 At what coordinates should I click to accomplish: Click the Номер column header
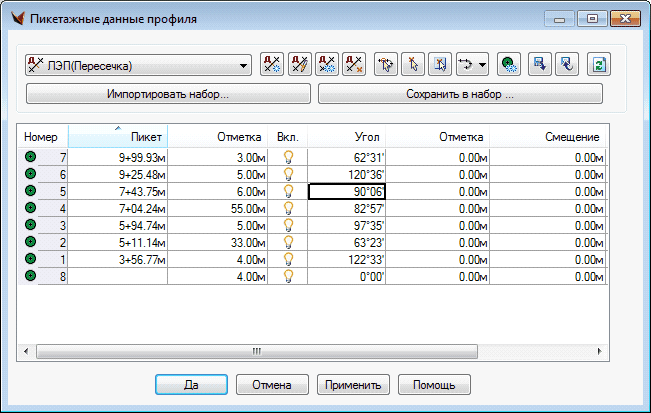pyautogui.click(x=43, y=137)
